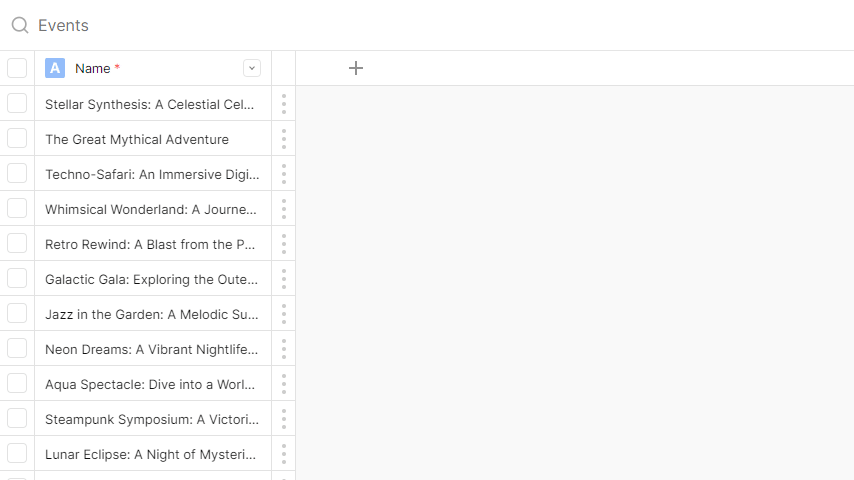Select cell 'Steampunk Symposium: A Victori...'
Image resolution: width=854 pixels, height=480 pixels.
click(x=153, y=419)
